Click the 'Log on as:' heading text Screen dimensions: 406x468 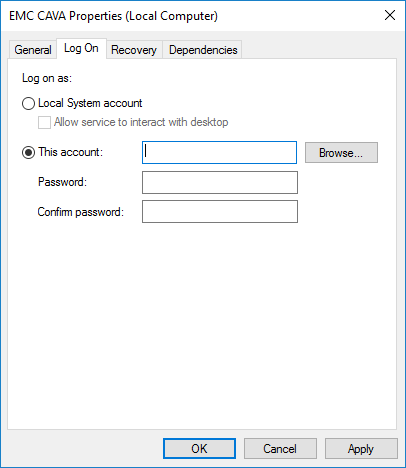(x=47, y=78)
